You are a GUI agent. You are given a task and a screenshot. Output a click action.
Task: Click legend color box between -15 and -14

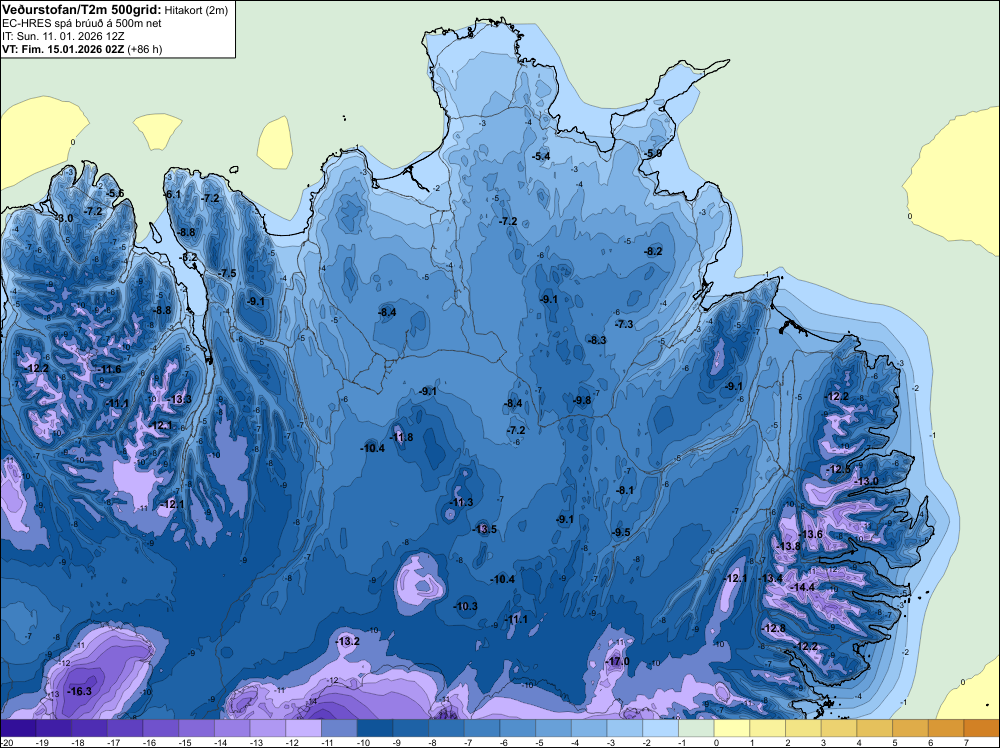[196, 728]
